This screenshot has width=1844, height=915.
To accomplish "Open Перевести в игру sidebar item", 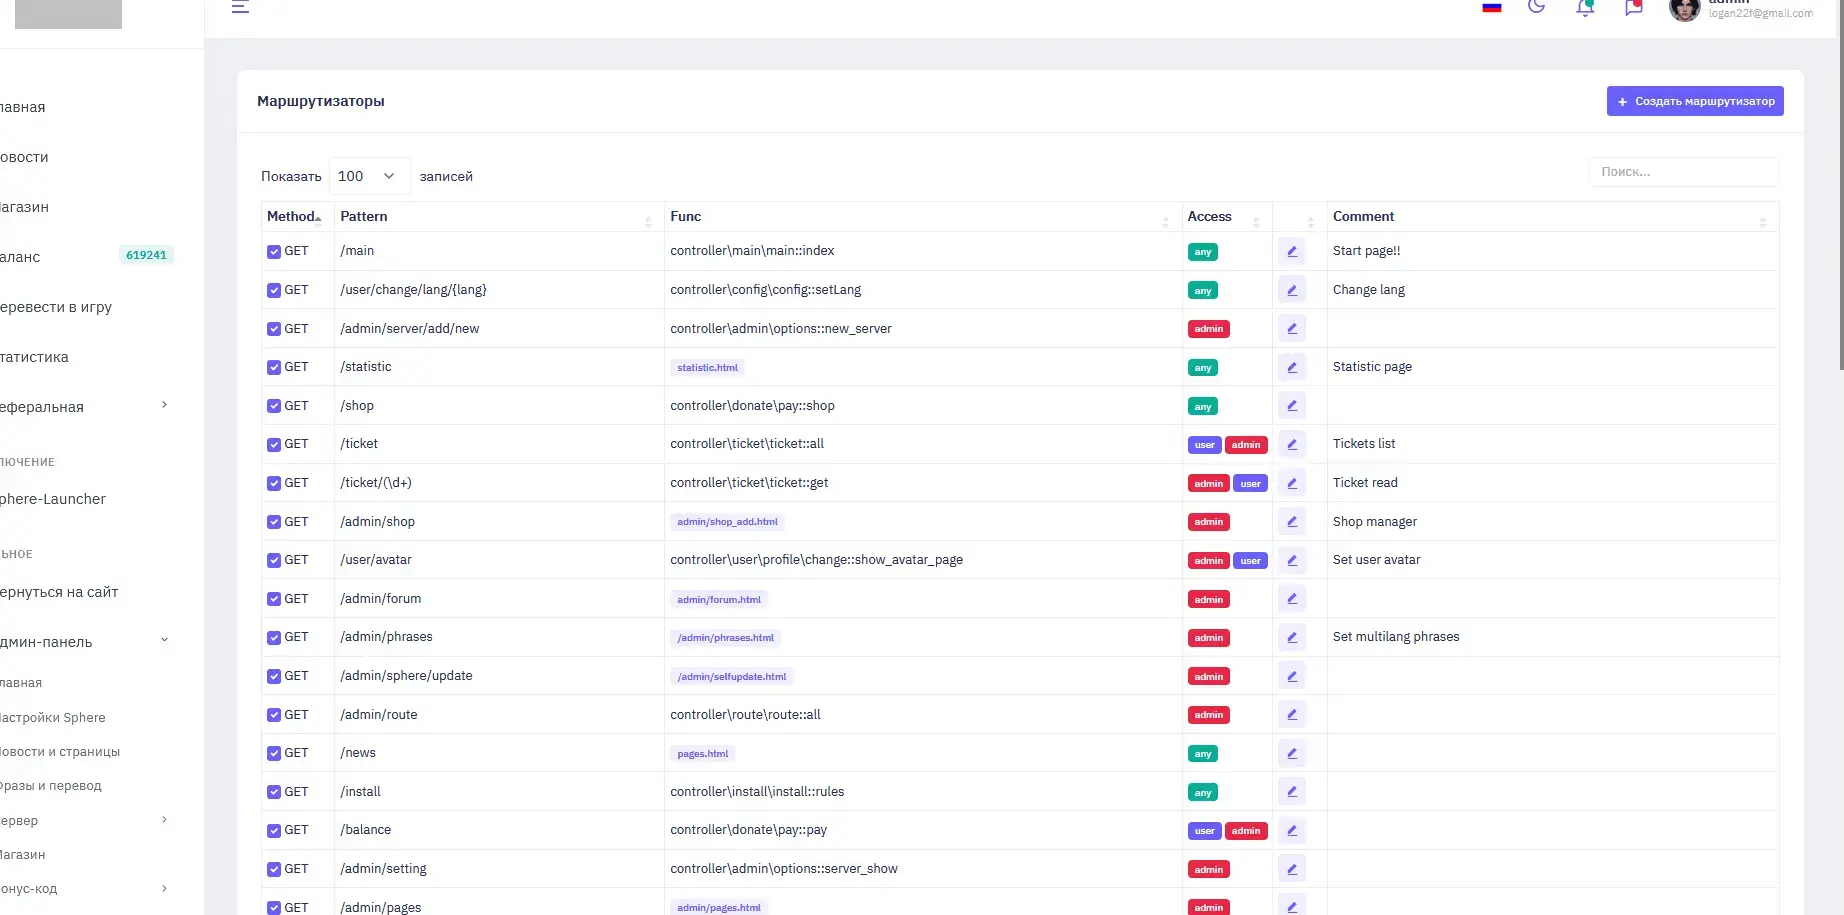I will (x=56, y=307).
